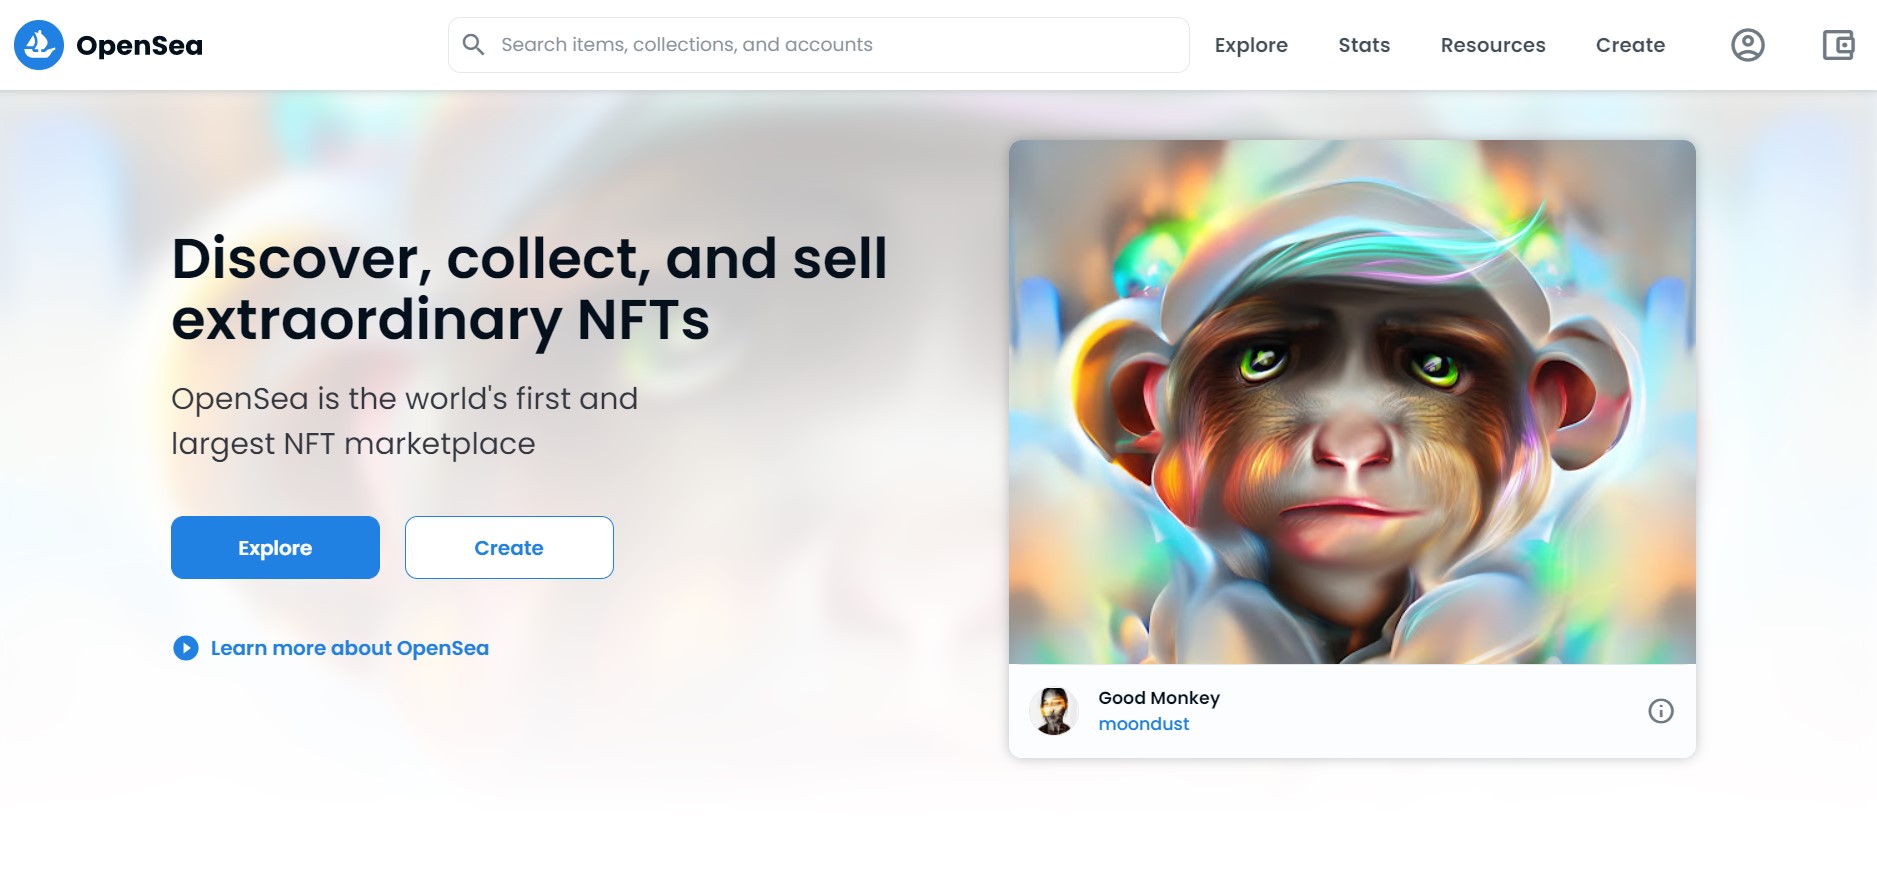This screenshot has width=1877, height=869.
Task: Click the magnifying glass search icon
Action: coord(474,45)
